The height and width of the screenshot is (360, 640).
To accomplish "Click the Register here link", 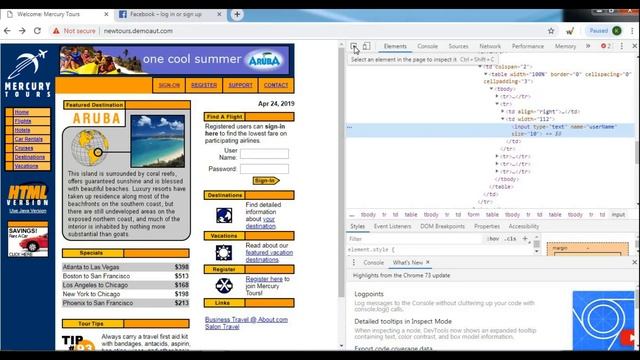I will tap(264, 279).
